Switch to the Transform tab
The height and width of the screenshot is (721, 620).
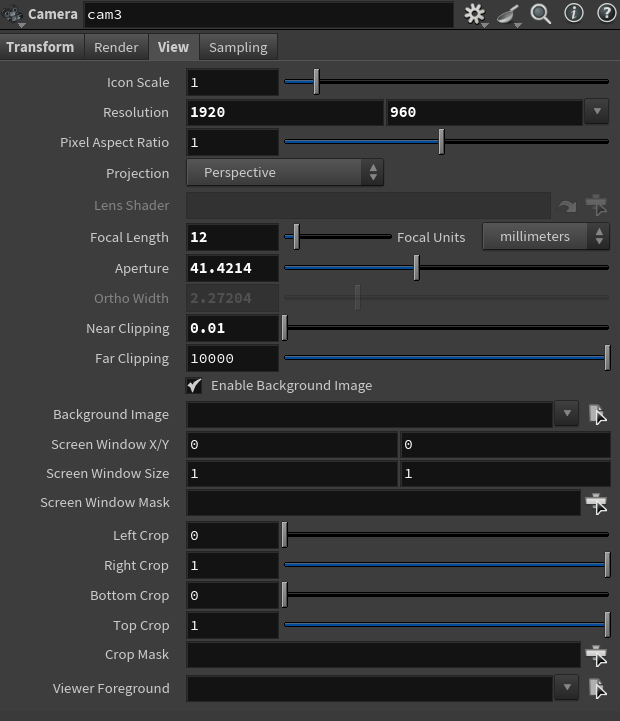click(40, 47)
